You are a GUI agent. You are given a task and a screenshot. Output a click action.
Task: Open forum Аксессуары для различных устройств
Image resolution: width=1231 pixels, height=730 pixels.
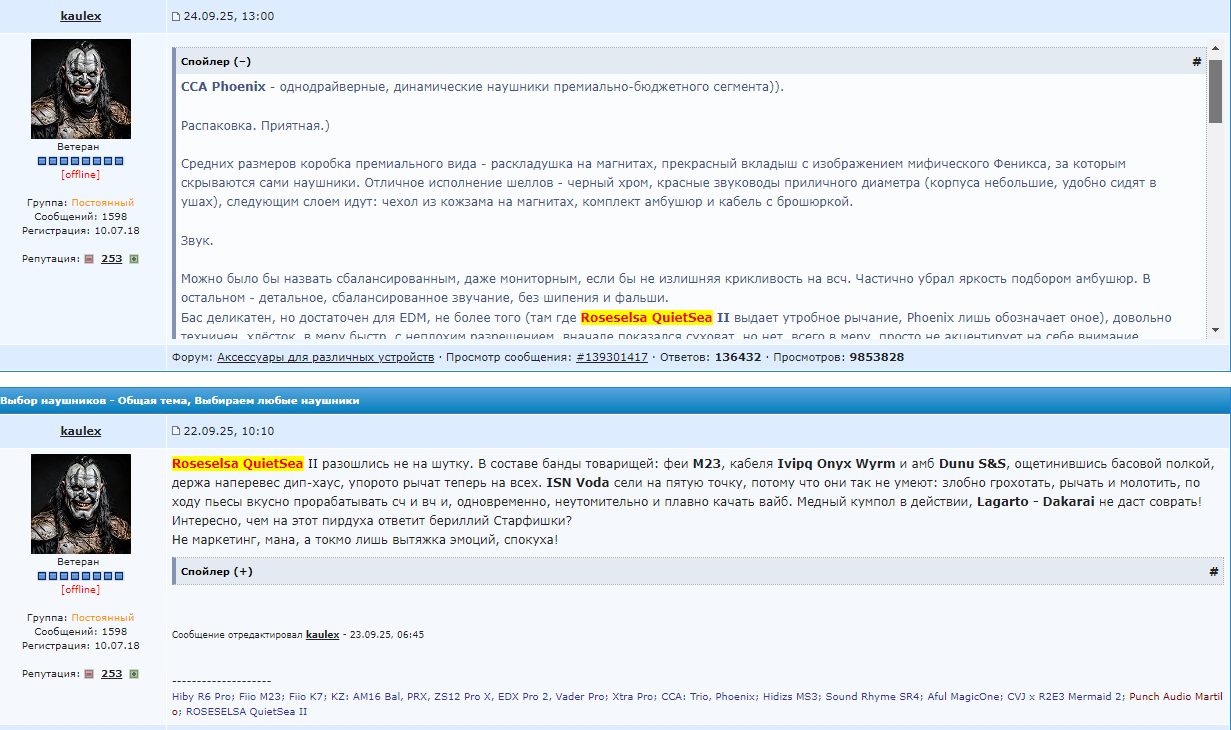[x=326, y=357]
